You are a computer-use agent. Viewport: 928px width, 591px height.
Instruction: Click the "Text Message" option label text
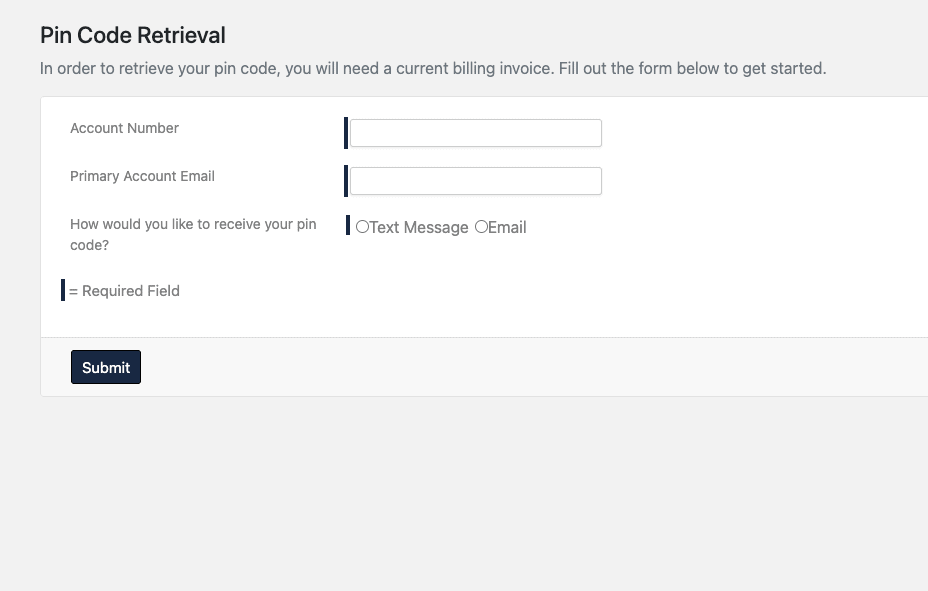pyautogui.click(x=419, y=227)
